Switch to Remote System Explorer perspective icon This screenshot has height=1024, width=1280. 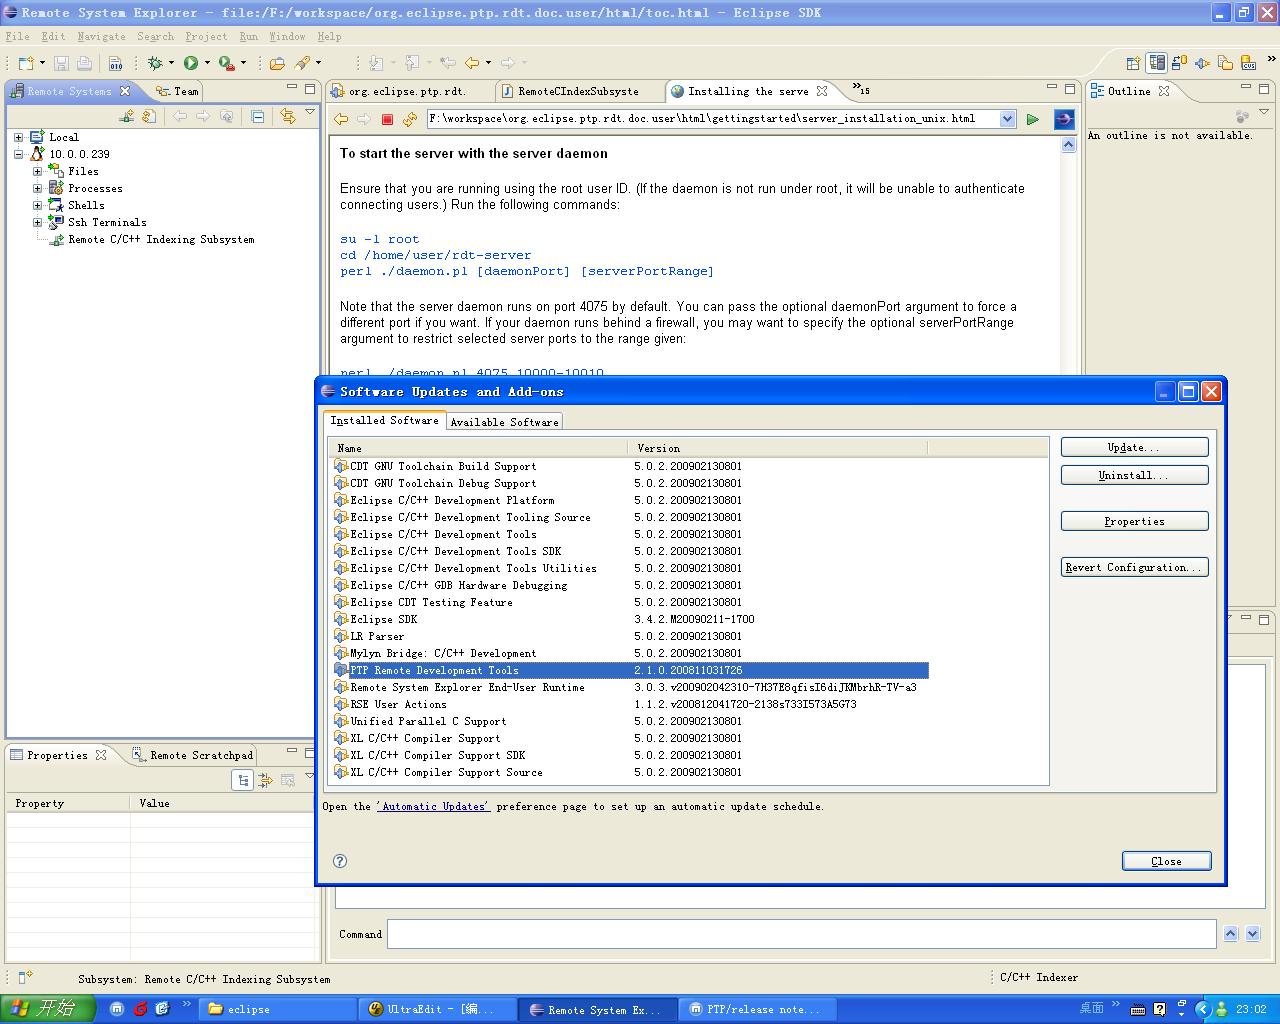click(x=1157, y=63)
